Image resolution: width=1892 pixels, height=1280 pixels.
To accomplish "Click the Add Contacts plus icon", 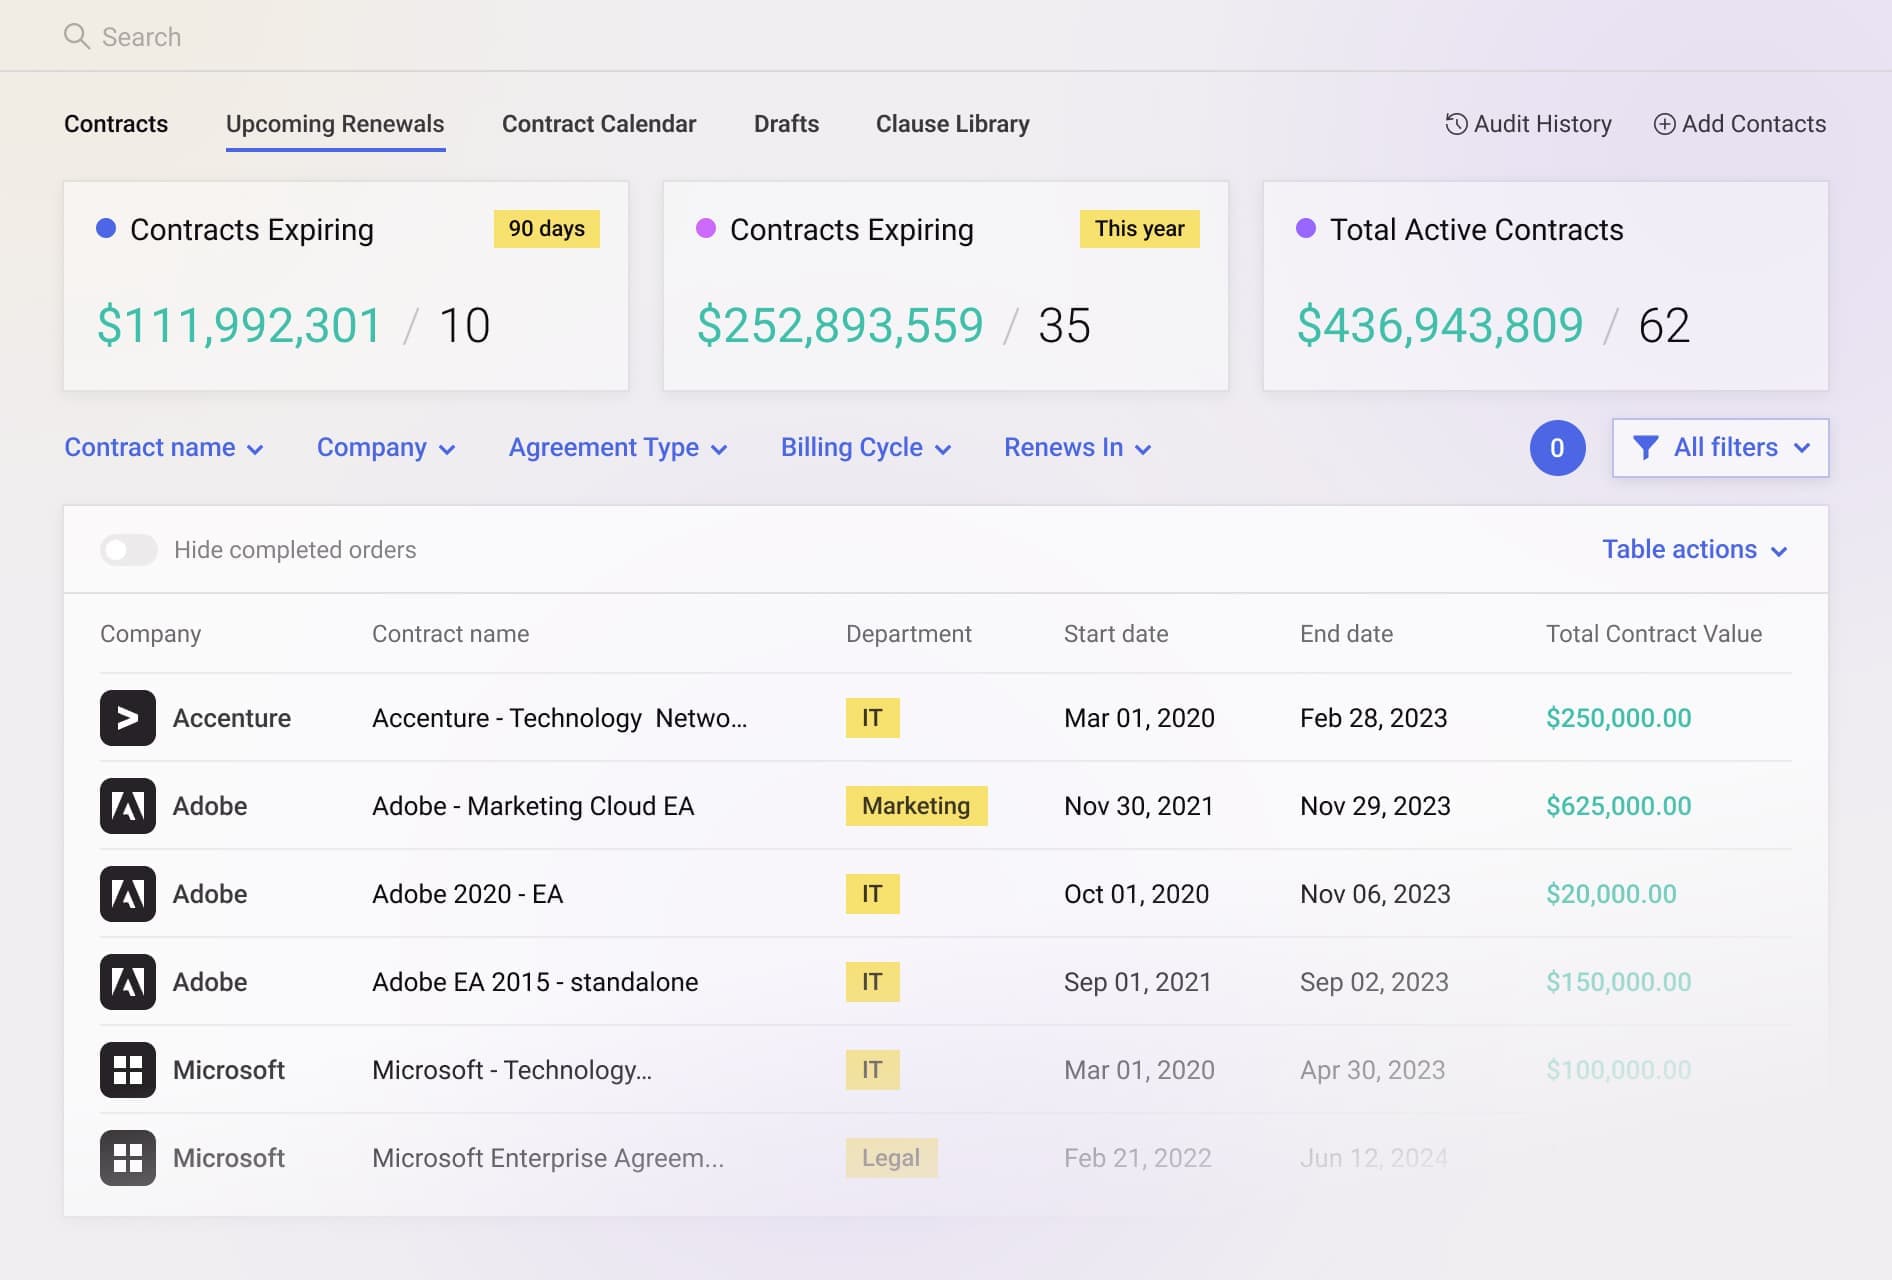I will [1664, 124].
